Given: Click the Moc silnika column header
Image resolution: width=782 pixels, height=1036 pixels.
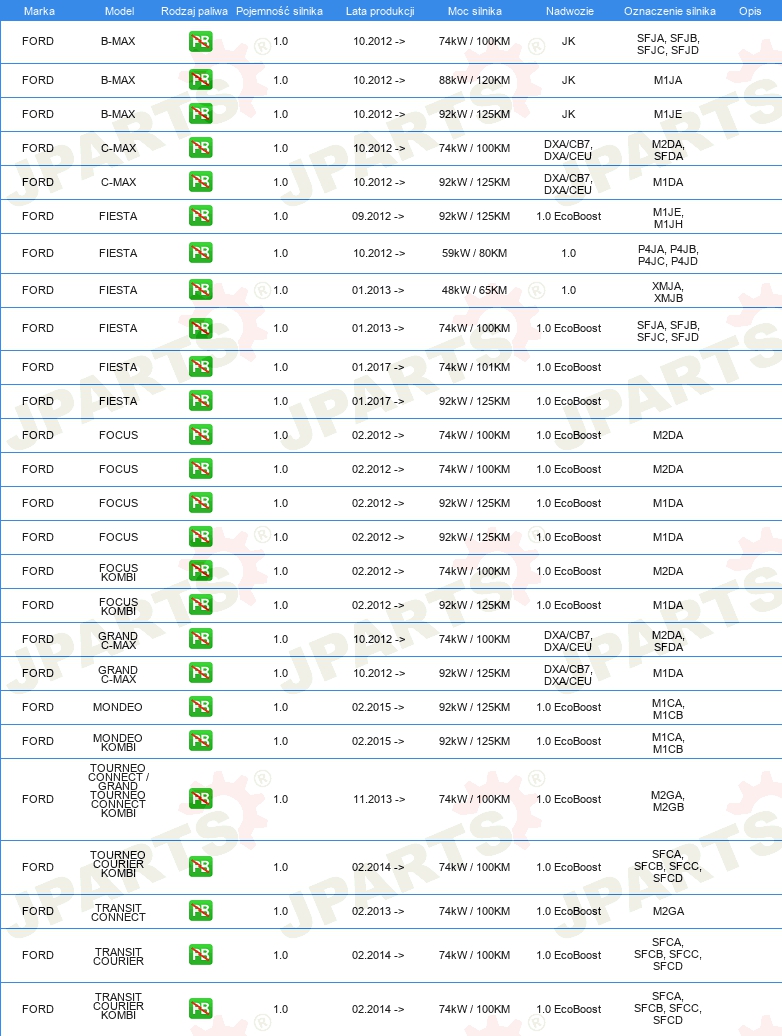Looking at the screenshot, I should point(474,11).
